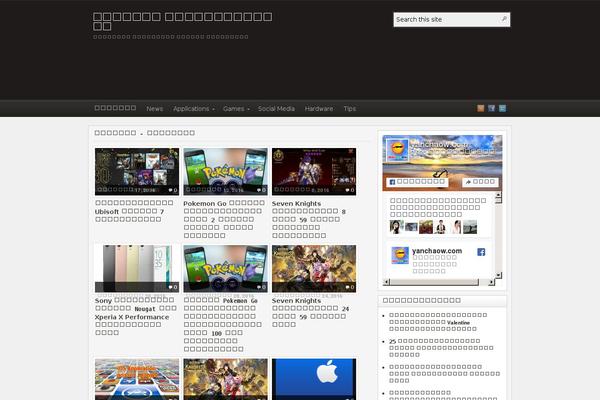600x400 pixels.
Task: Click the comment bubble on the Ubisoft thumbnail
Action: [x=173, y=190]
